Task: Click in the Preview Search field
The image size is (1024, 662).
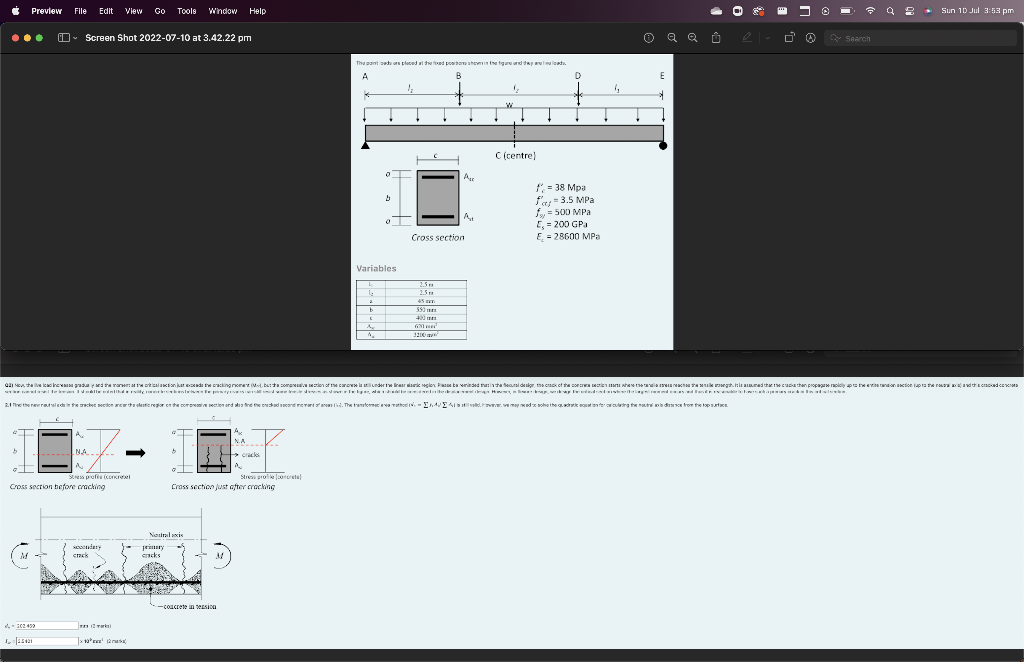Action: (920, 39)
